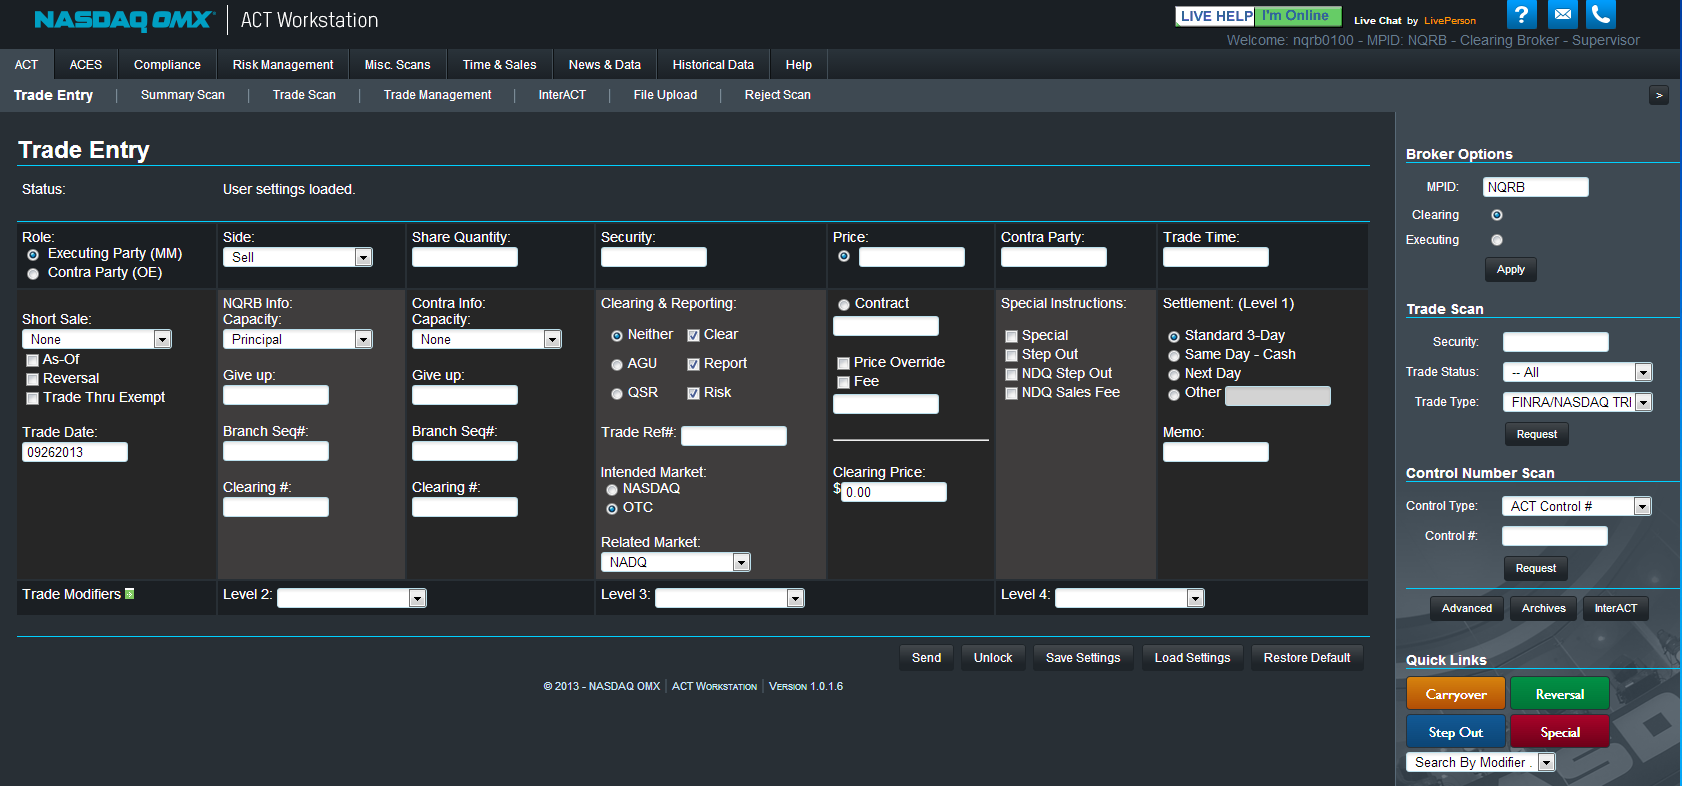Toggle the Risk checkbox

tap(693, 394)
